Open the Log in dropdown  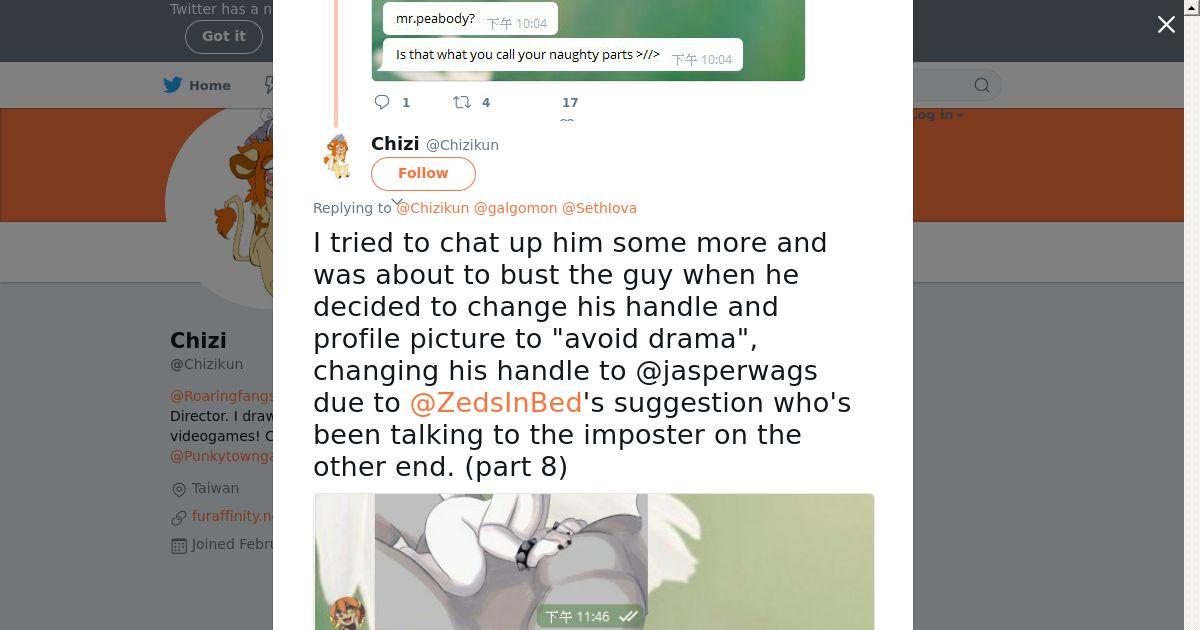coord(936,115)
